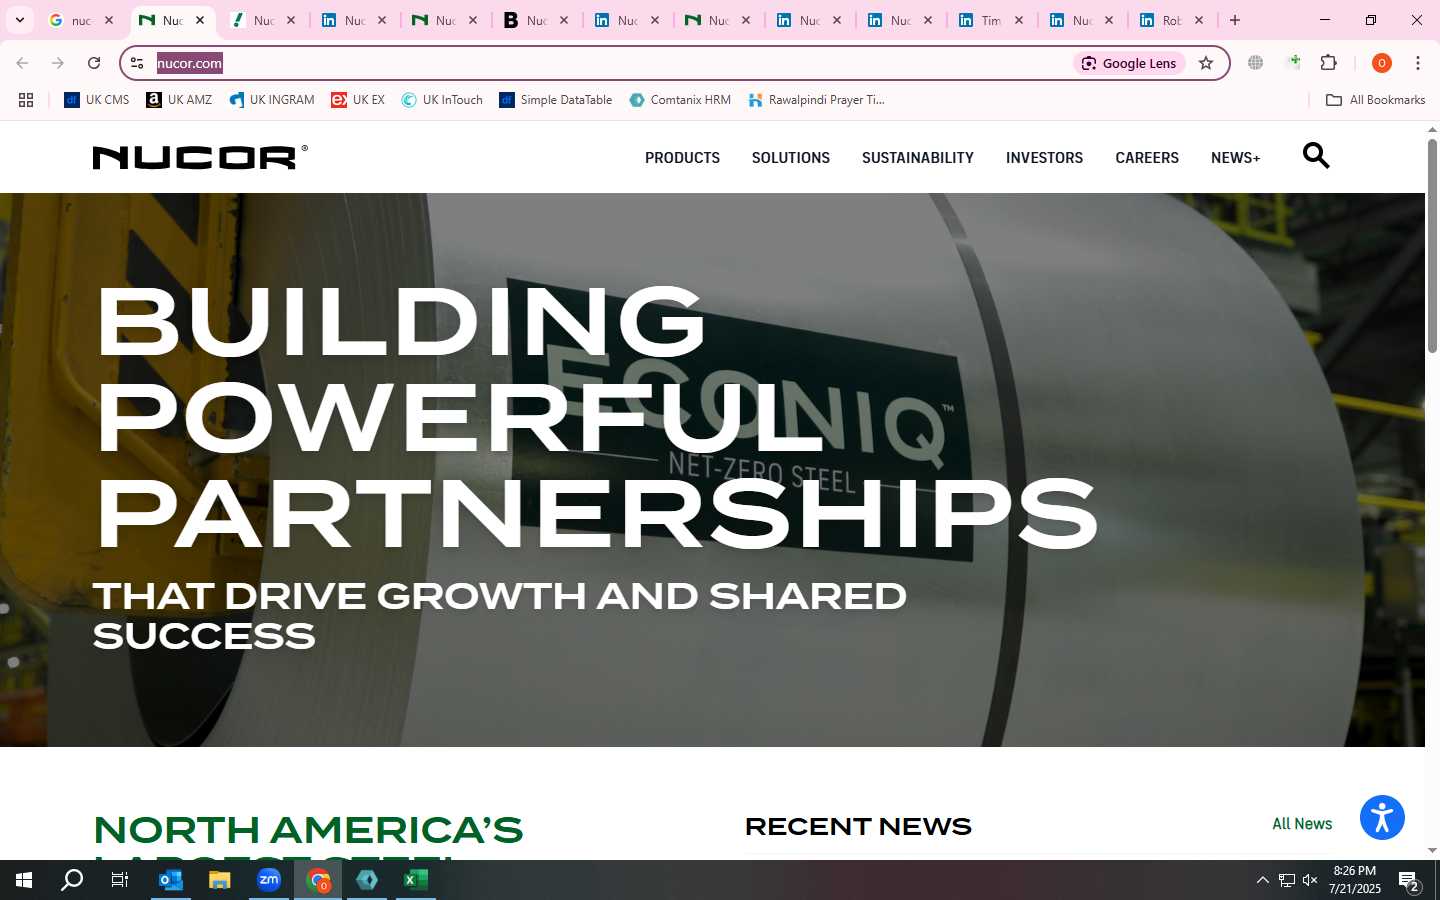Viewport: 1440px width, 900px height.
Task: Open the Apps grid in the bookmarks bar
Action: coord(26,100)
